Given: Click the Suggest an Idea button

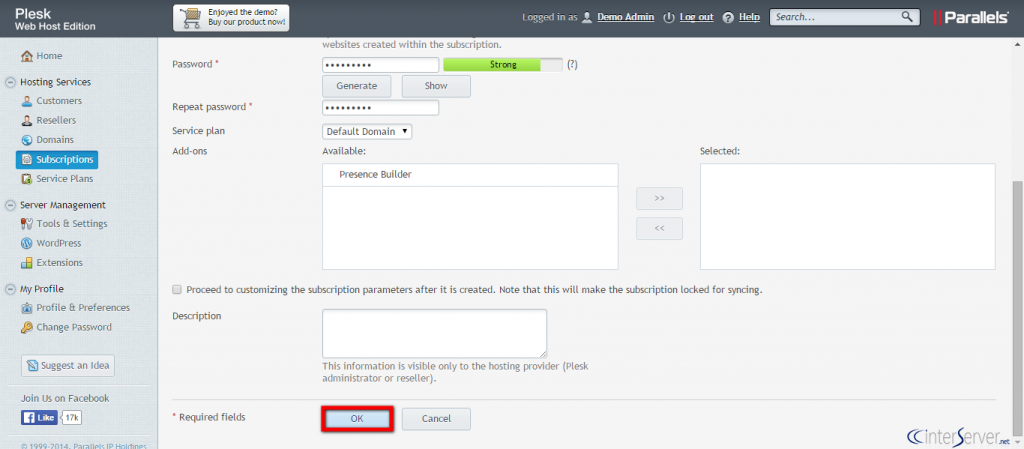Looking at the screenshot, I should coord(68,366).
